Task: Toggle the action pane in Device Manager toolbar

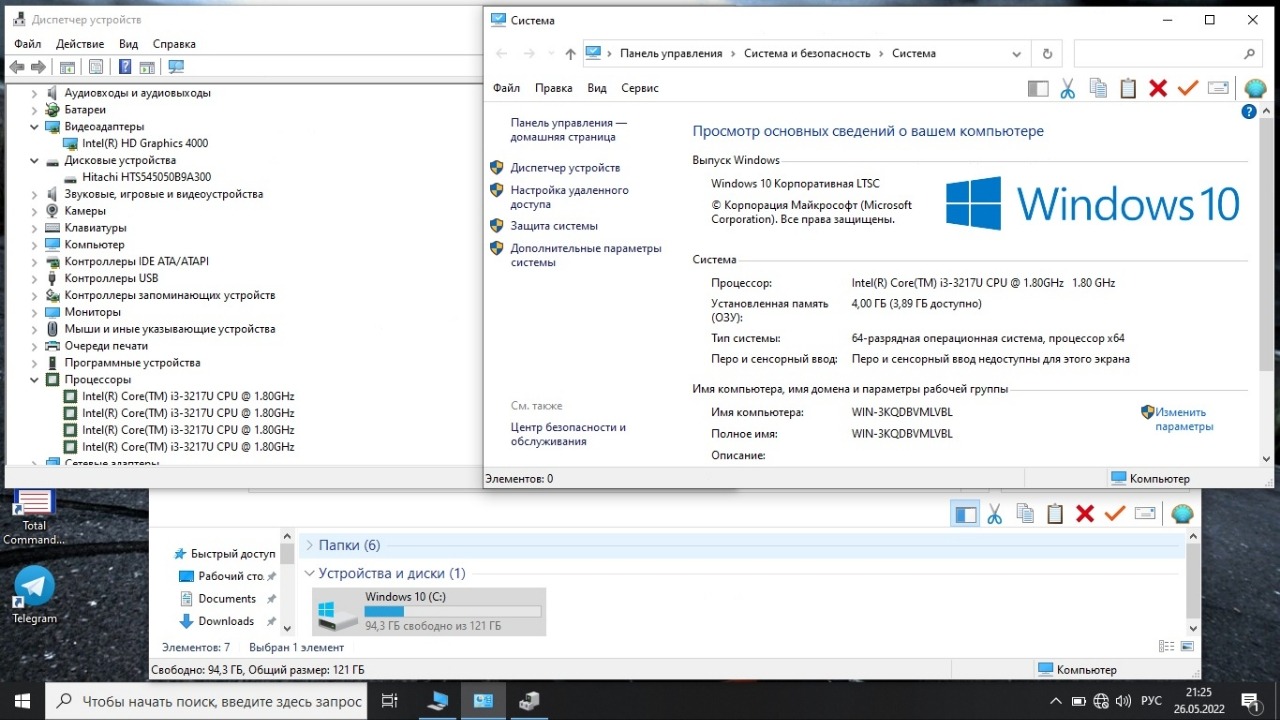Action: pyautogui.click(x=147, y=67)
